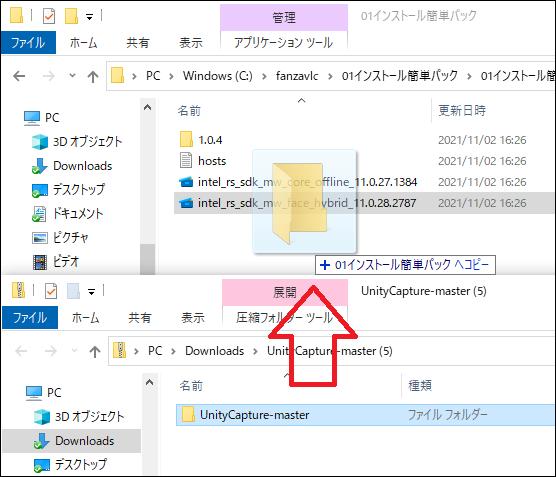Sort by 種類 column header in lower window
The width and height of the screenshot is (556, 477).
coord(420,386)
